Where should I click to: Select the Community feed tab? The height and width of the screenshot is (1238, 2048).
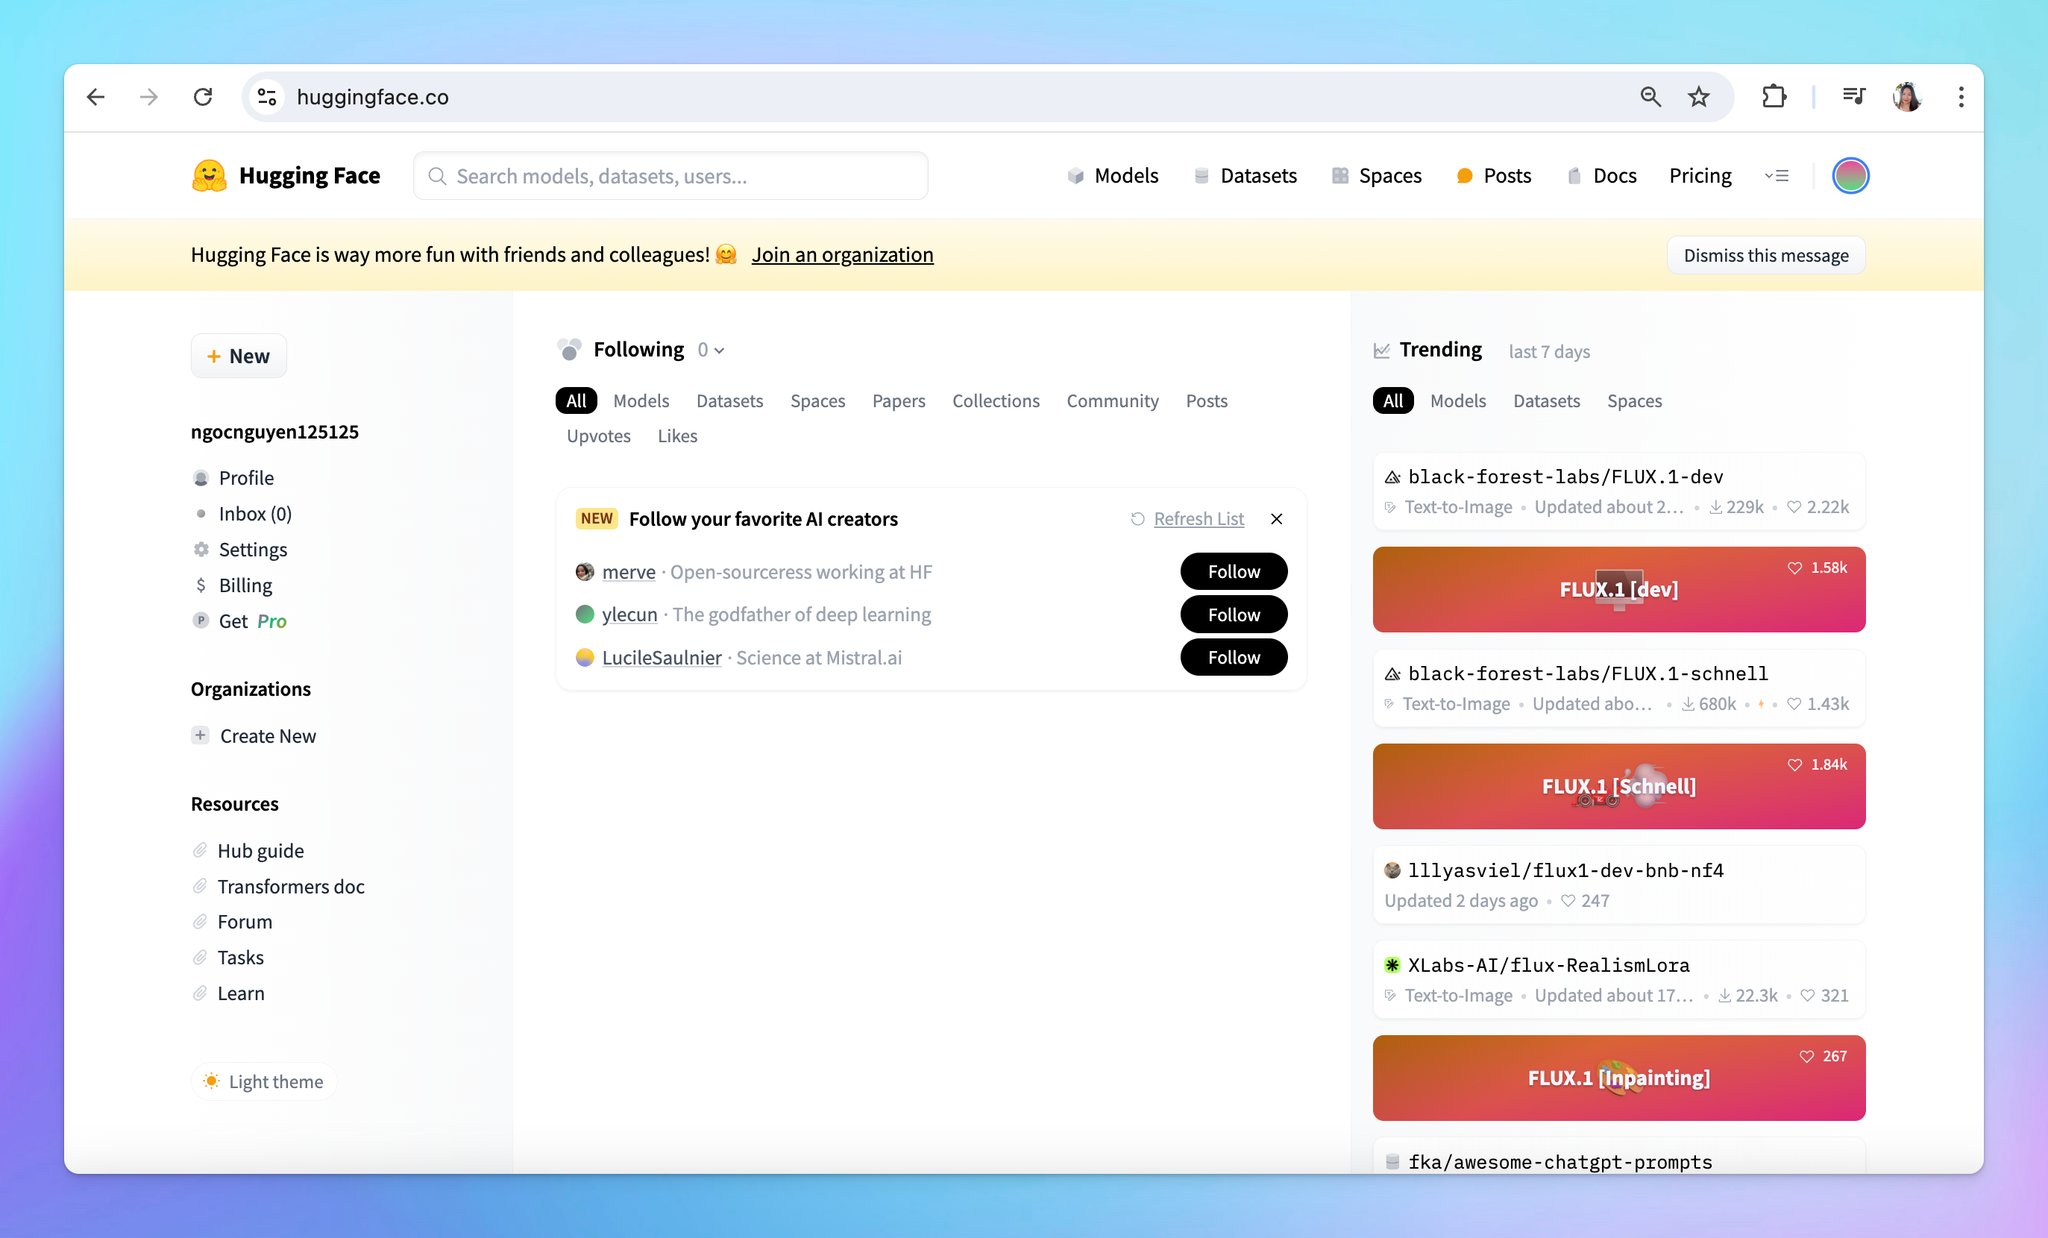click(1112, 401)
